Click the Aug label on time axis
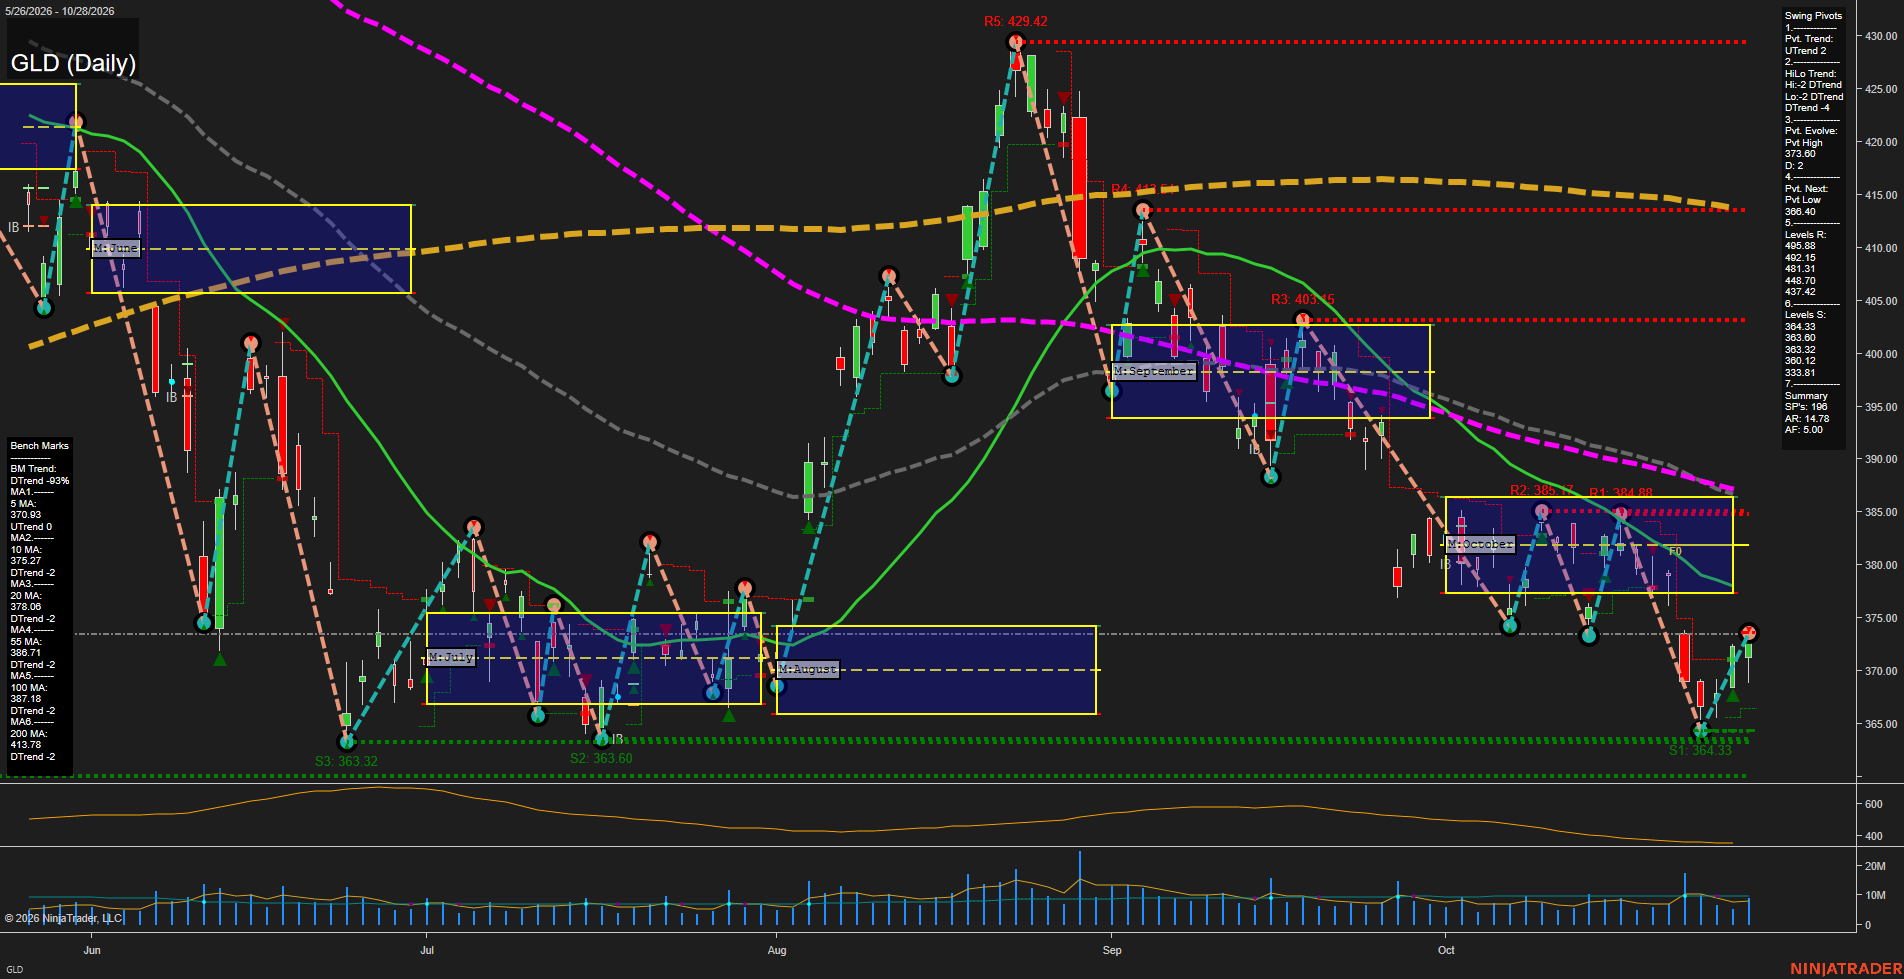1904x979 pixels. [777, 950]
